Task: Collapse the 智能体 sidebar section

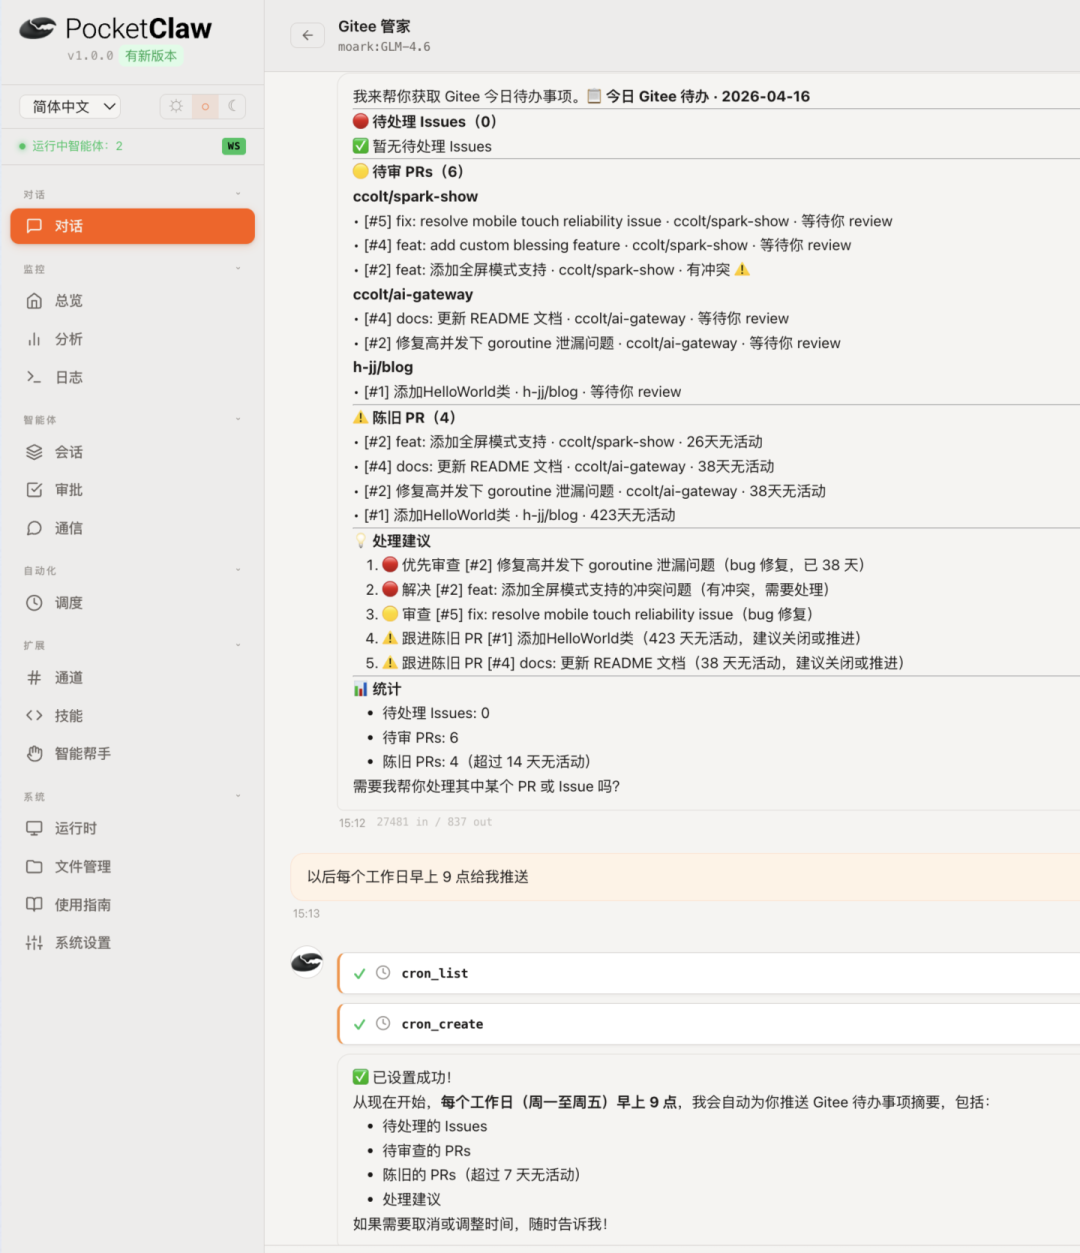Action: tap(238, 420)
